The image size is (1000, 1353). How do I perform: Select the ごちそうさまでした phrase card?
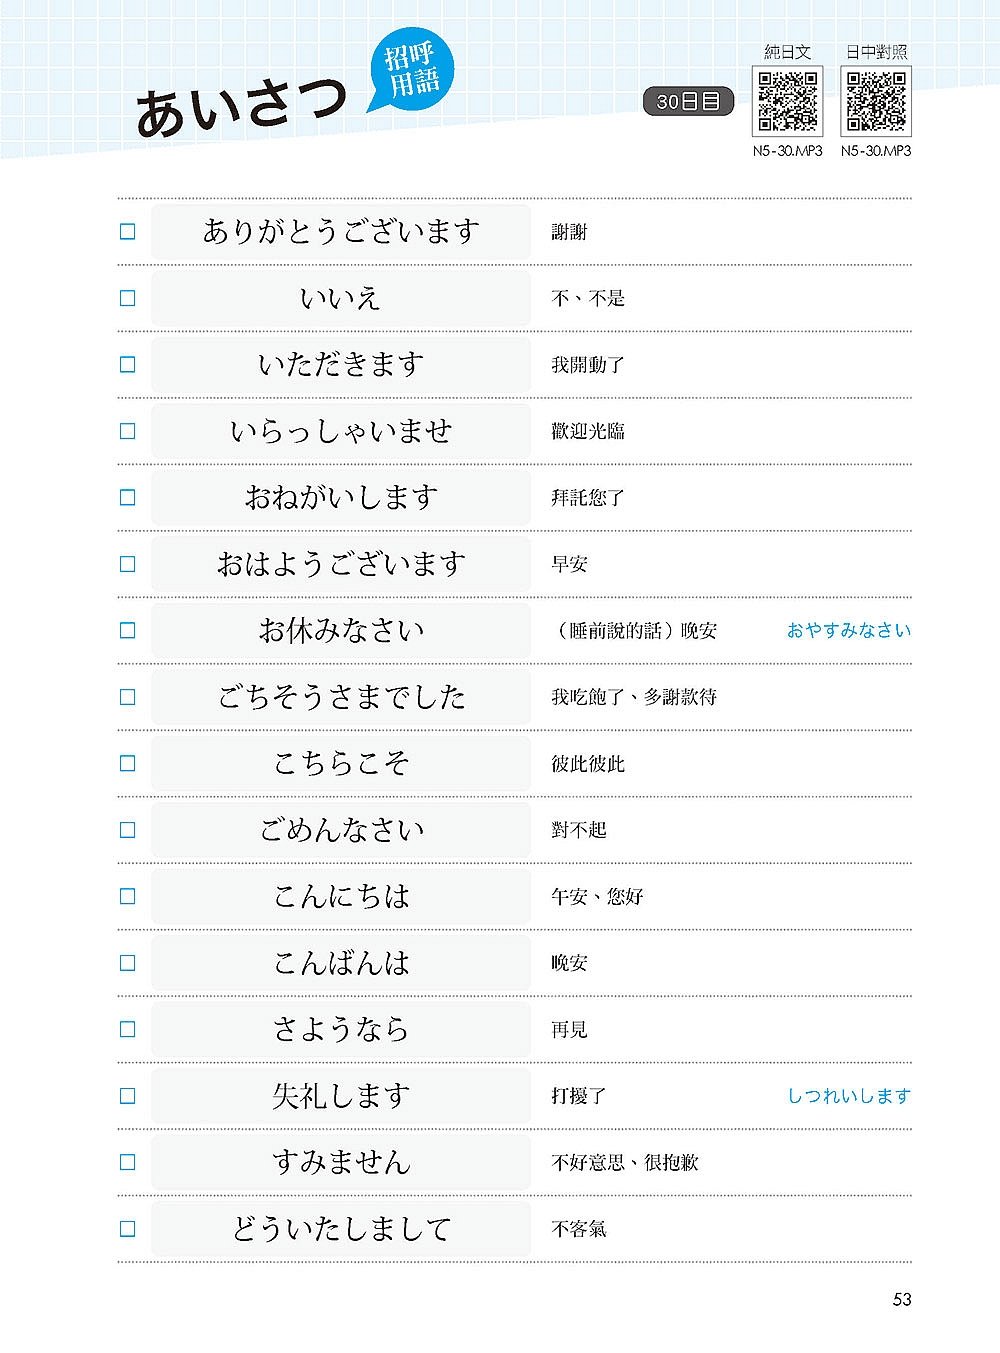pos(341,697)
